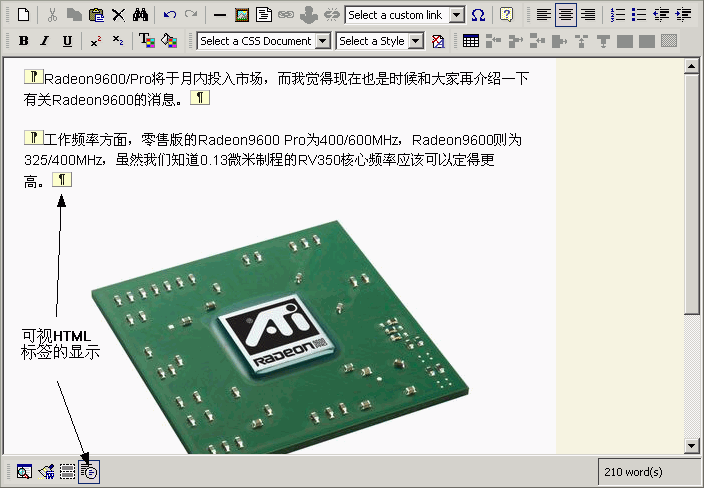The height and width of the screenshot is (488, 704).
Task: Remove formatting with crossed-out A icon
Action: pos(438,41)
